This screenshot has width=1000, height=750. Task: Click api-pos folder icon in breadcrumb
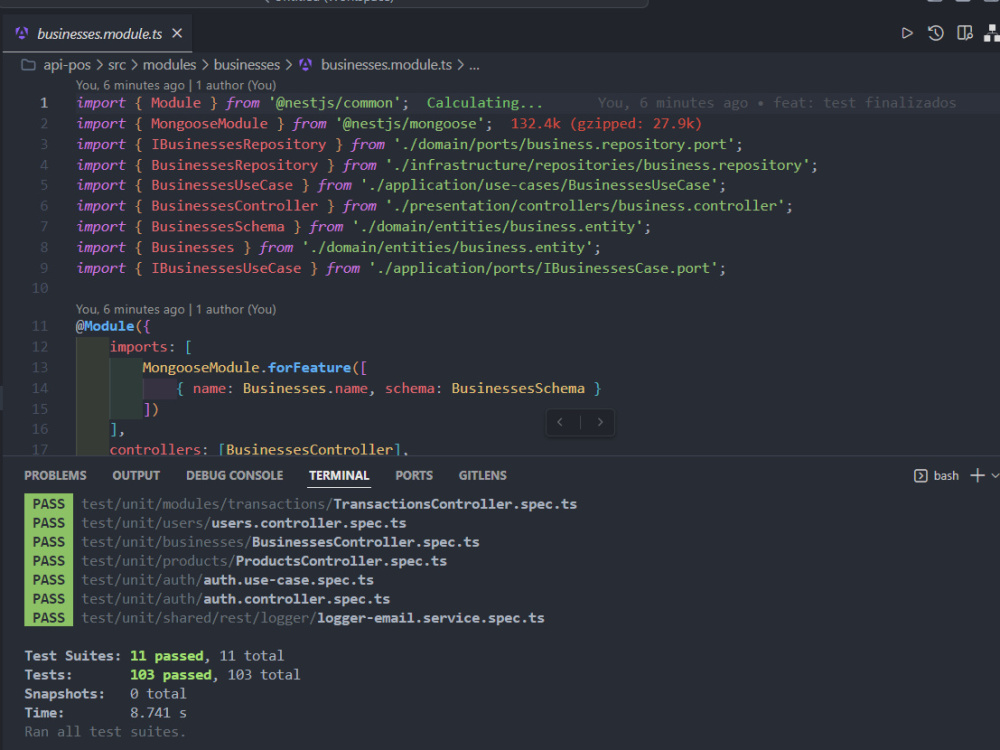[x=28, y=65]
